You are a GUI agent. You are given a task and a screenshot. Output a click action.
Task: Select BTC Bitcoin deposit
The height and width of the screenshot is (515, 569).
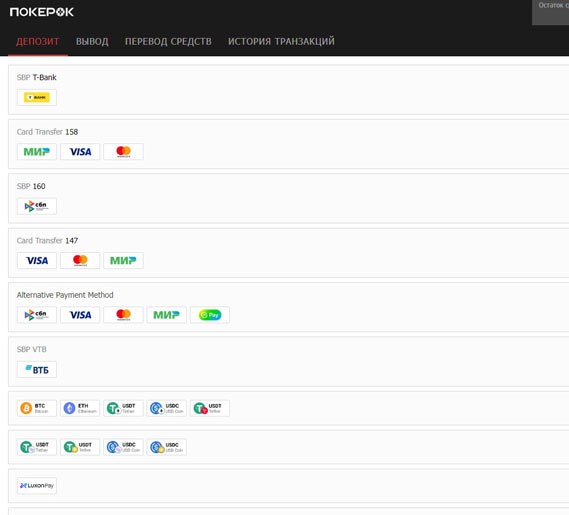pyautogui.click(x=37, y=408)
